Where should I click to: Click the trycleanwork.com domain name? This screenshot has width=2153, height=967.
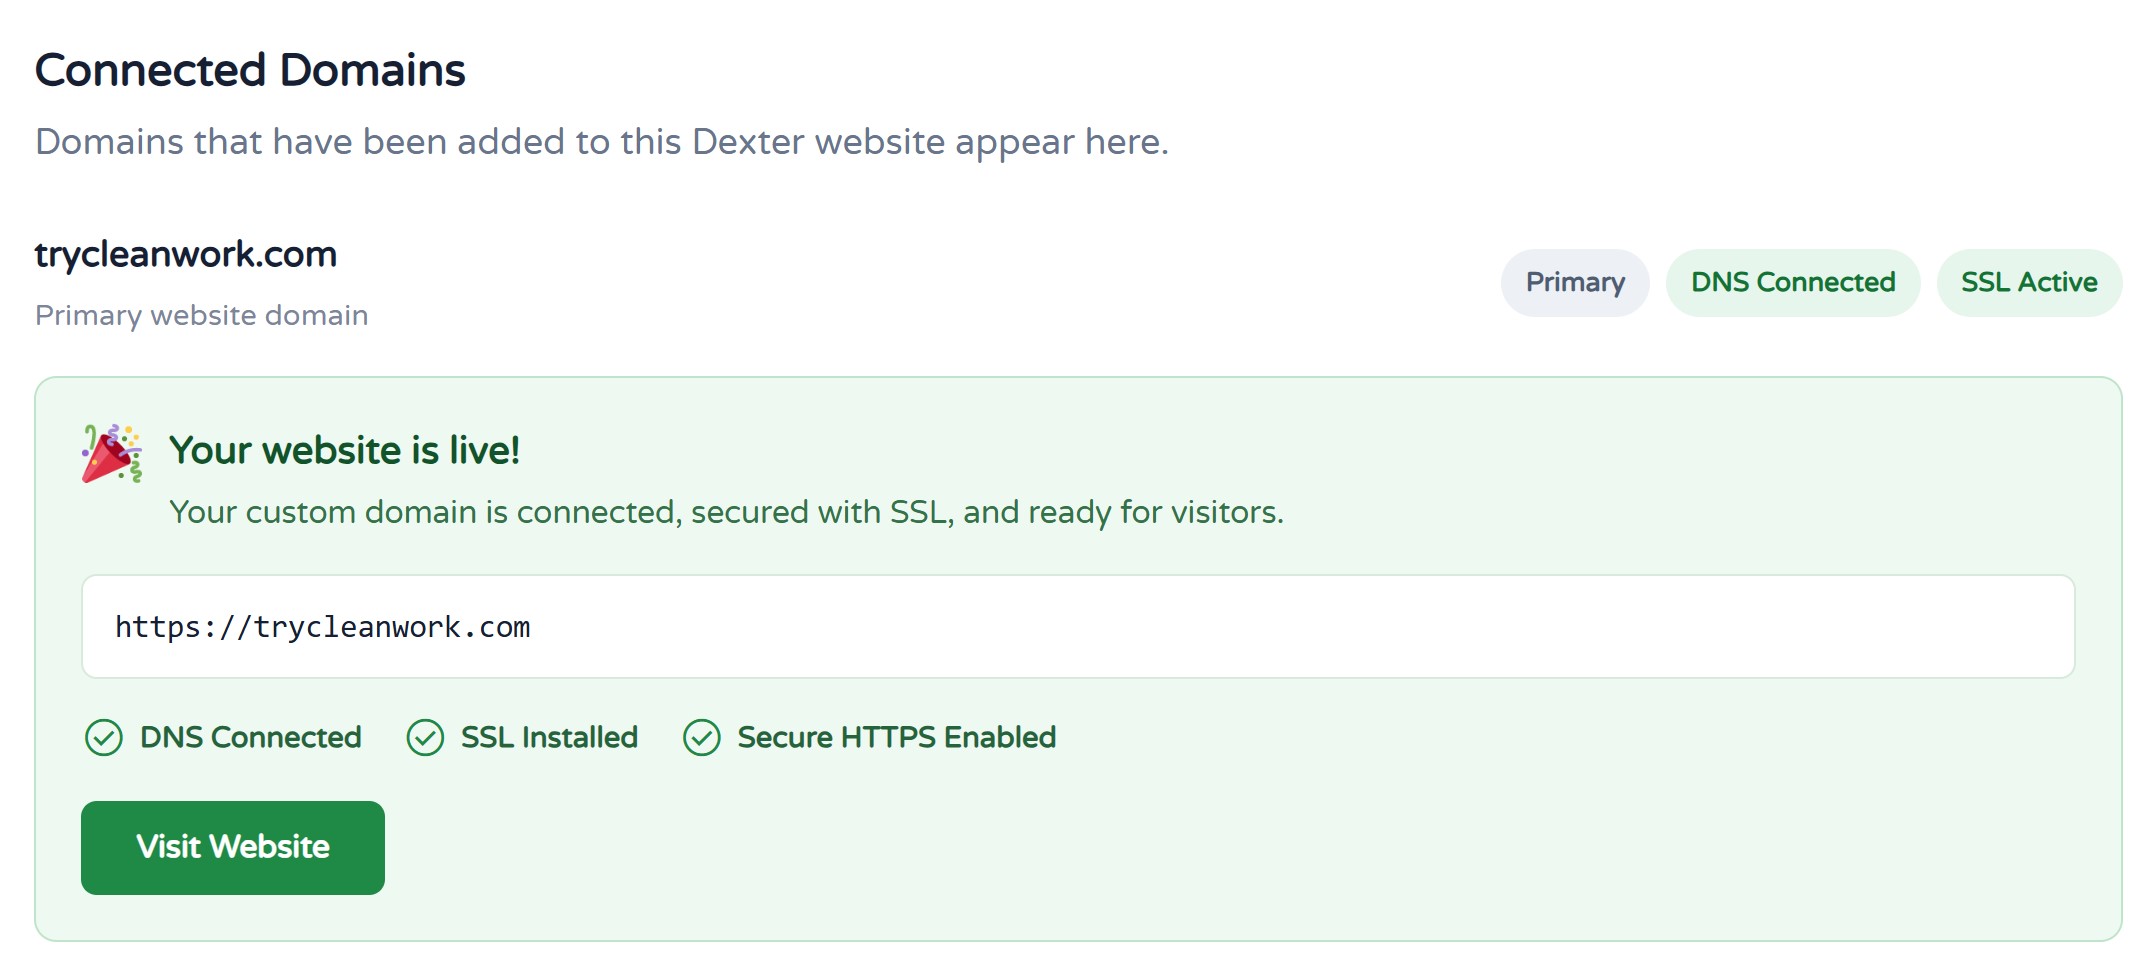coord(186,254)
